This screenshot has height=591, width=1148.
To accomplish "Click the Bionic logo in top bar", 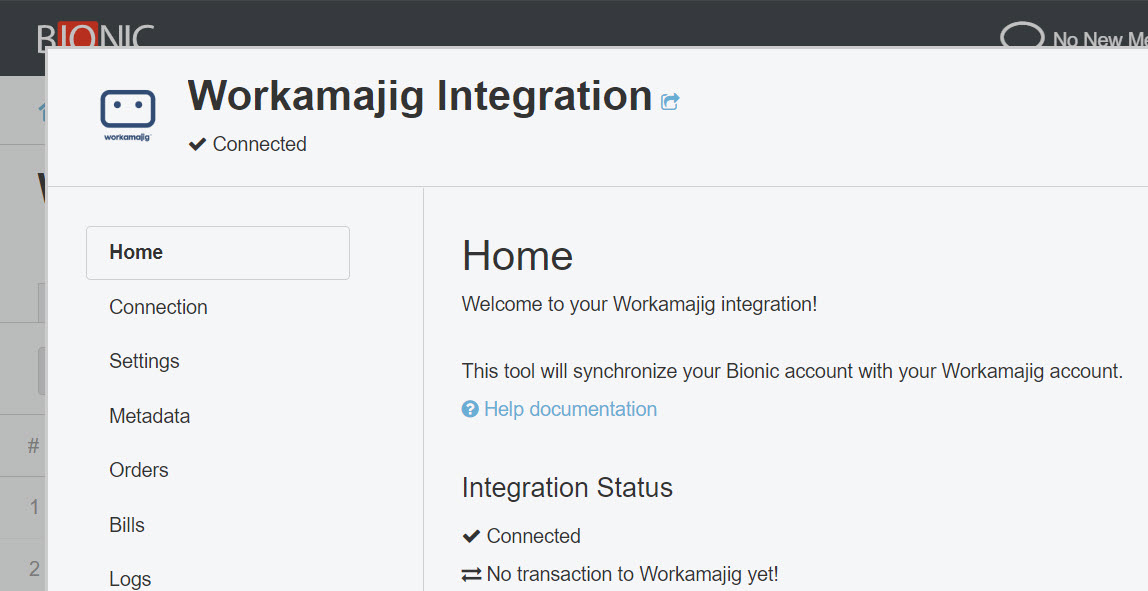I will coord(96,38).
